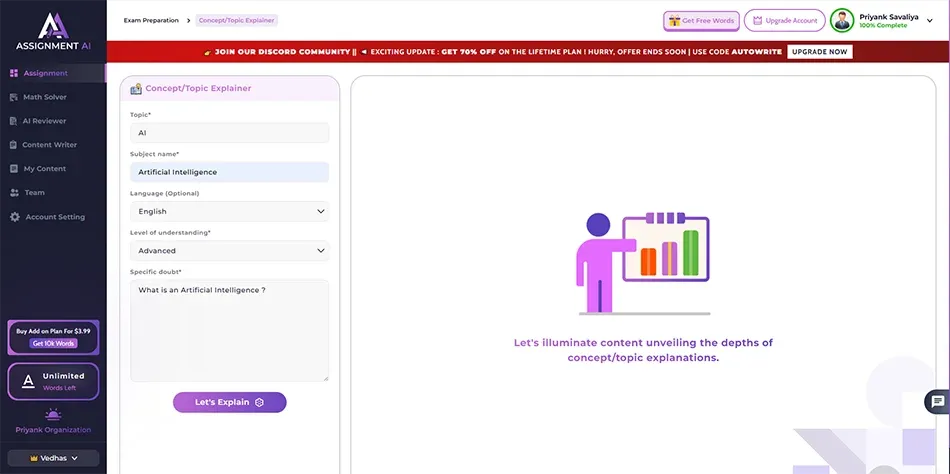
Task: Click the AI Reviewer sidebar icon
Action: (x=14, y=121)
